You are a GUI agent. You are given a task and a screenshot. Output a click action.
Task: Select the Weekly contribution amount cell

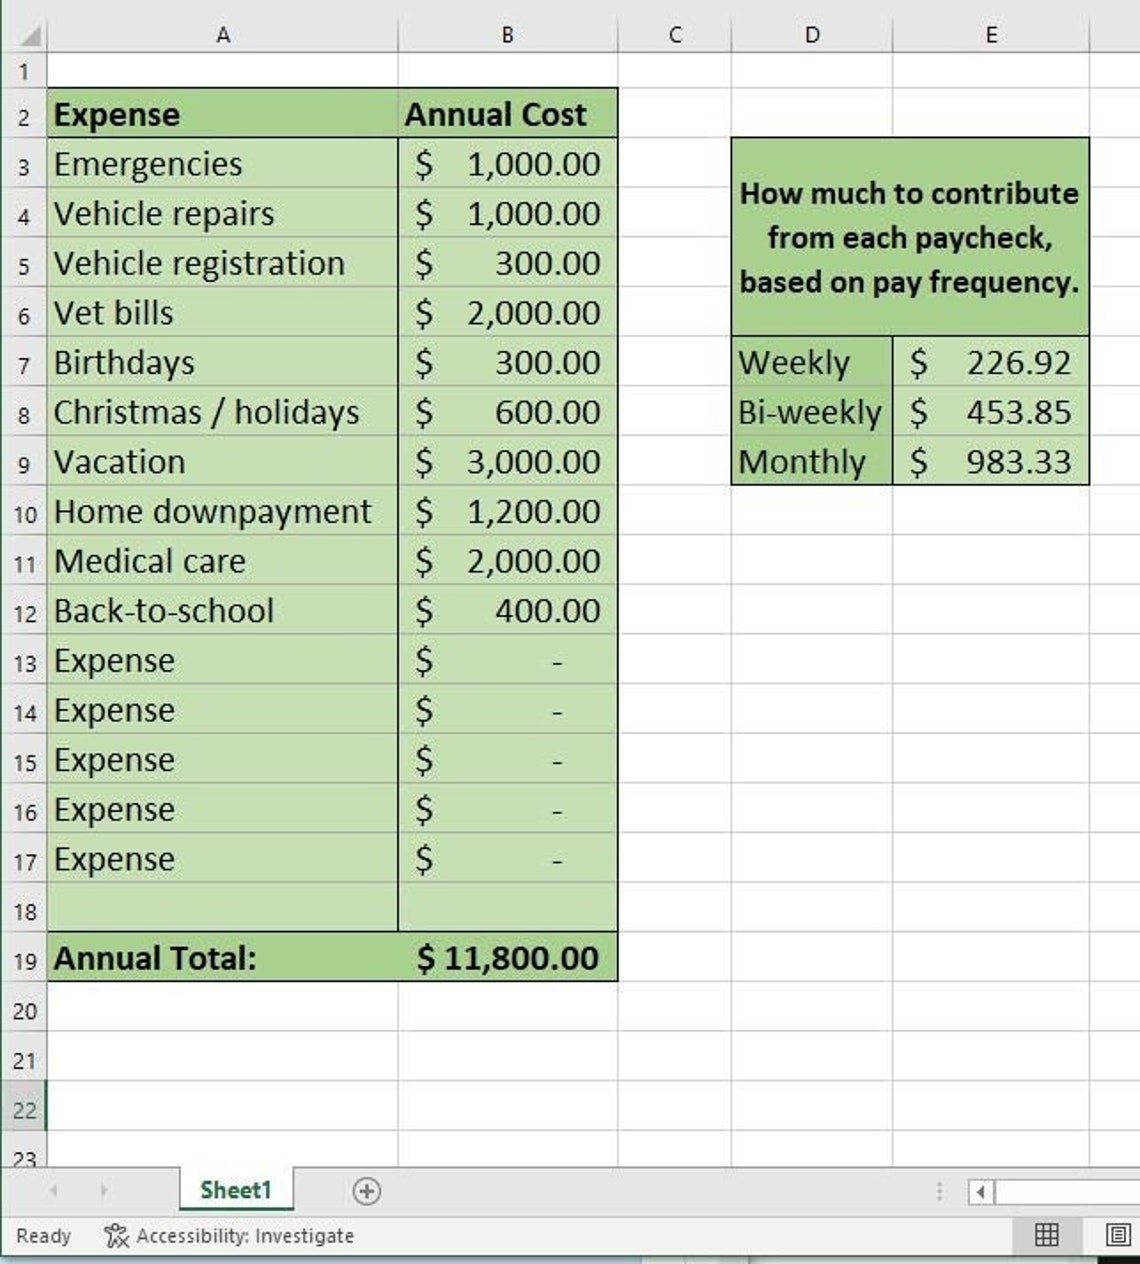tap(992, 363)
